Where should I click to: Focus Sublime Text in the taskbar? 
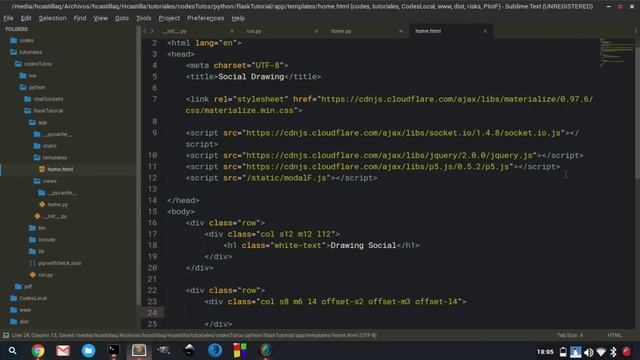pyautogui.click(x=139, y=350)
